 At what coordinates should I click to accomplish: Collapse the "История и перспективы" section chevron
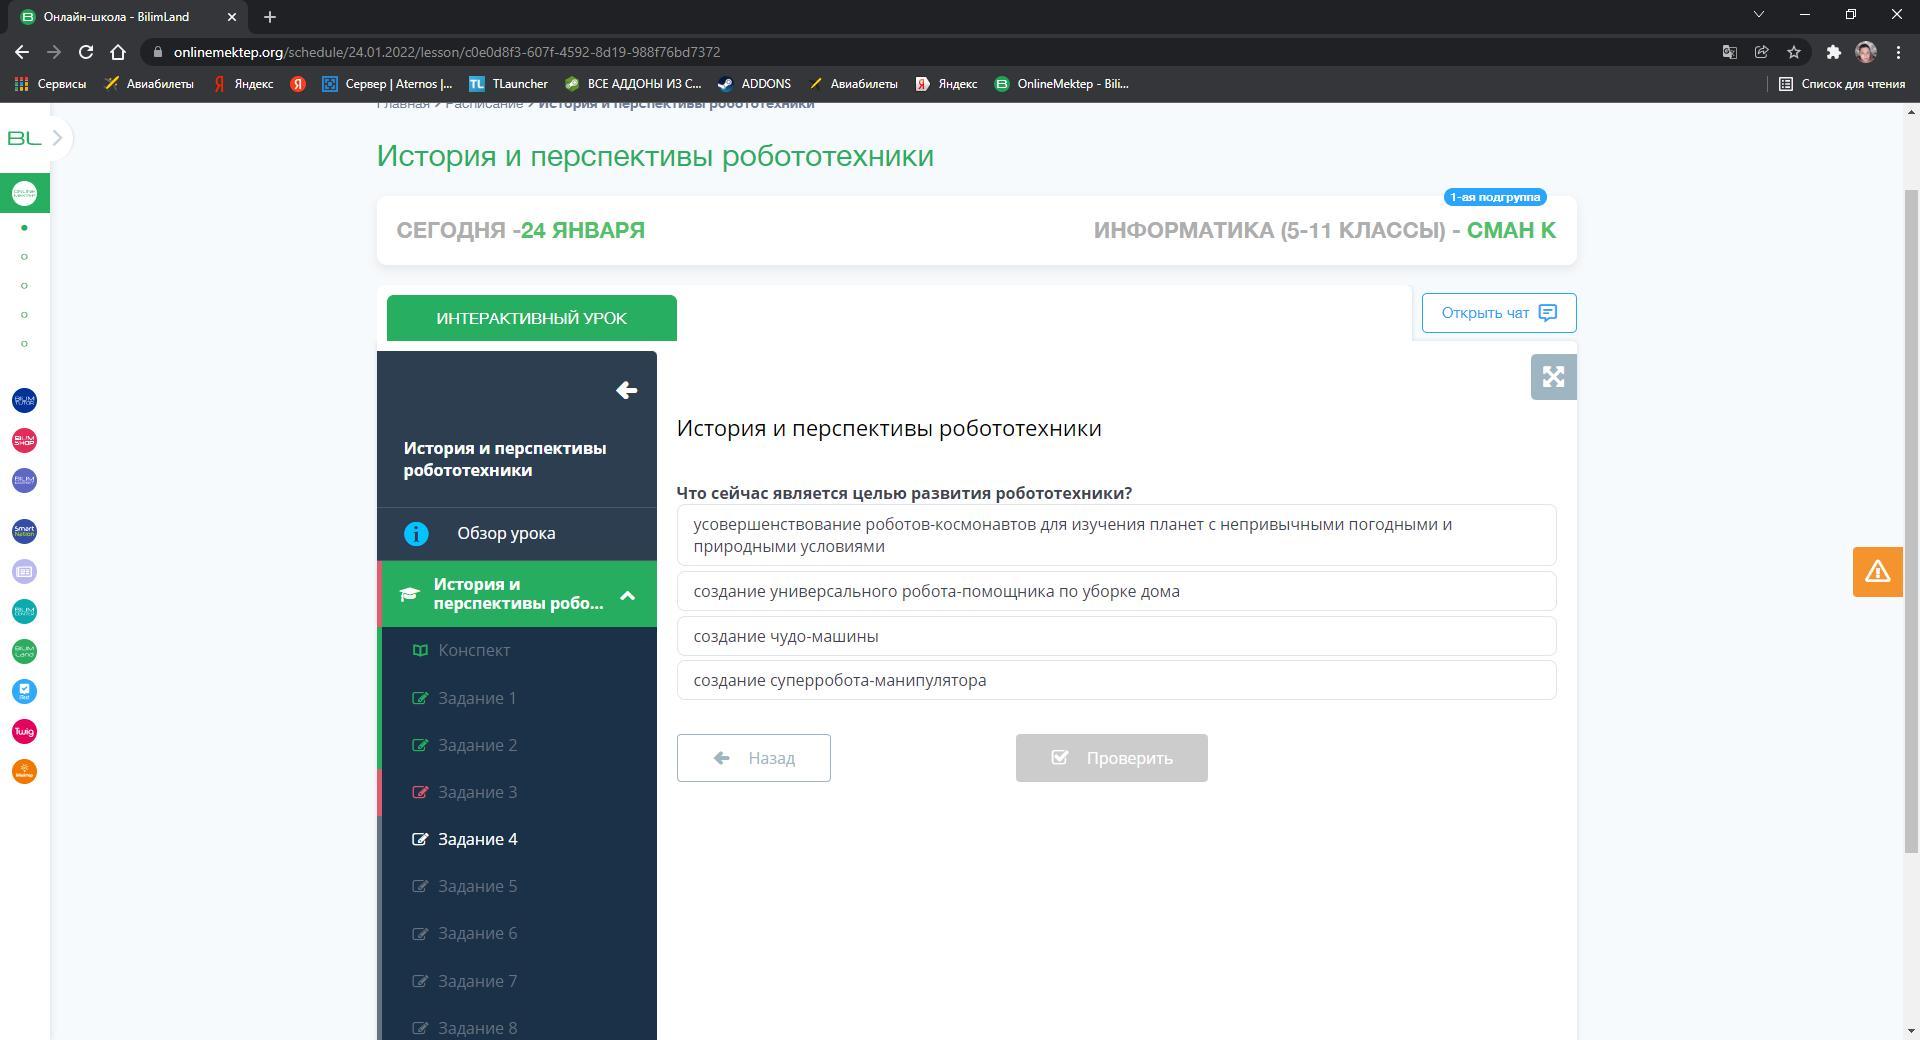[x=627, y=596]
